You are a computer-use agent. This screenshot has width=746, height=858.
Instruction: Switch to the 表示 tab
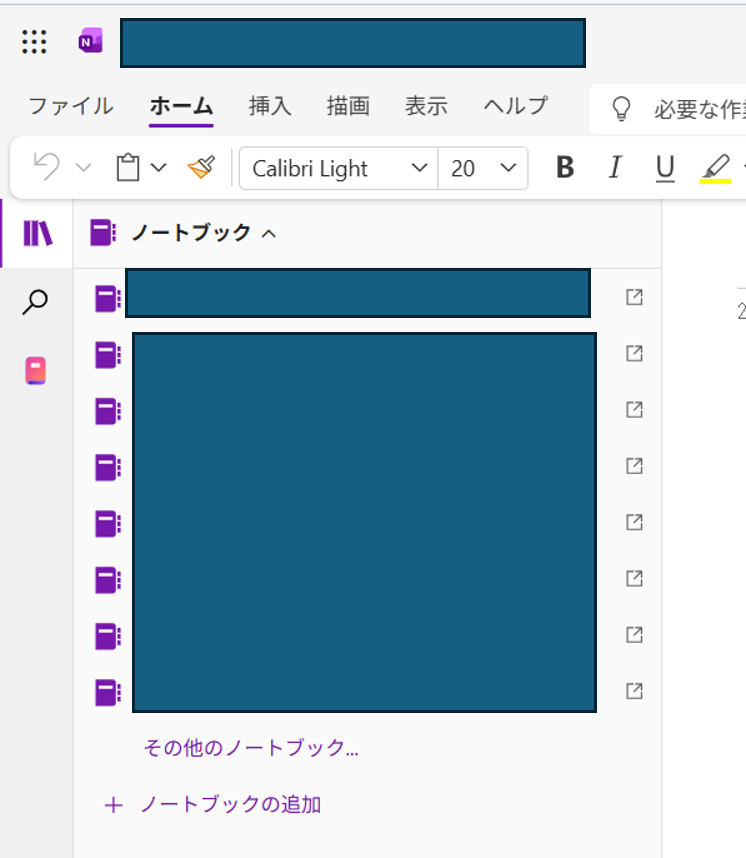[426, 106]
